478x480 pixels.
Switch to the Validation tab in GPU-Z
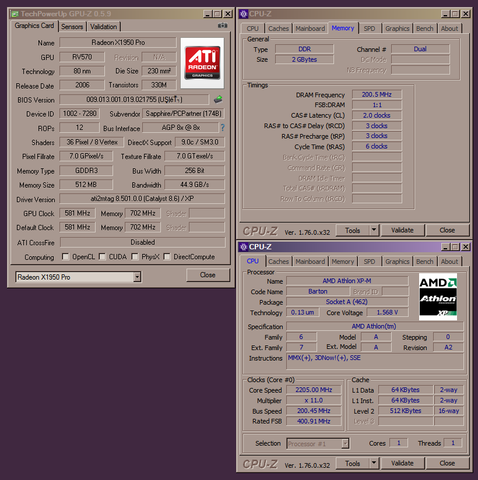[103, 27]
